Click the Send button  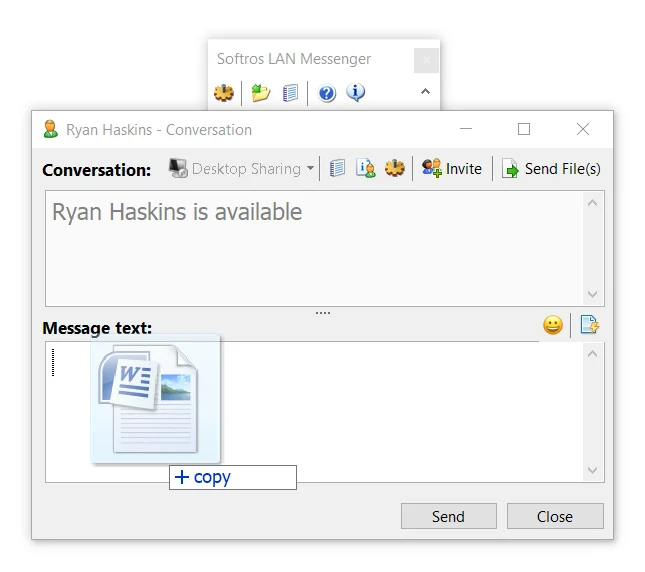(x=449, y=516)
